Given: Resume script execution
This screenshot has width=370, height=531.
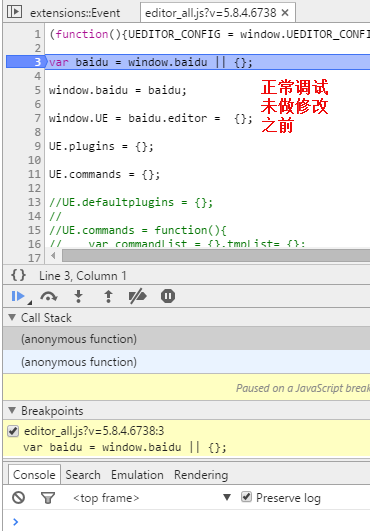Looking at the screenshot, I should pyautogui.click(x=19, y=296).
